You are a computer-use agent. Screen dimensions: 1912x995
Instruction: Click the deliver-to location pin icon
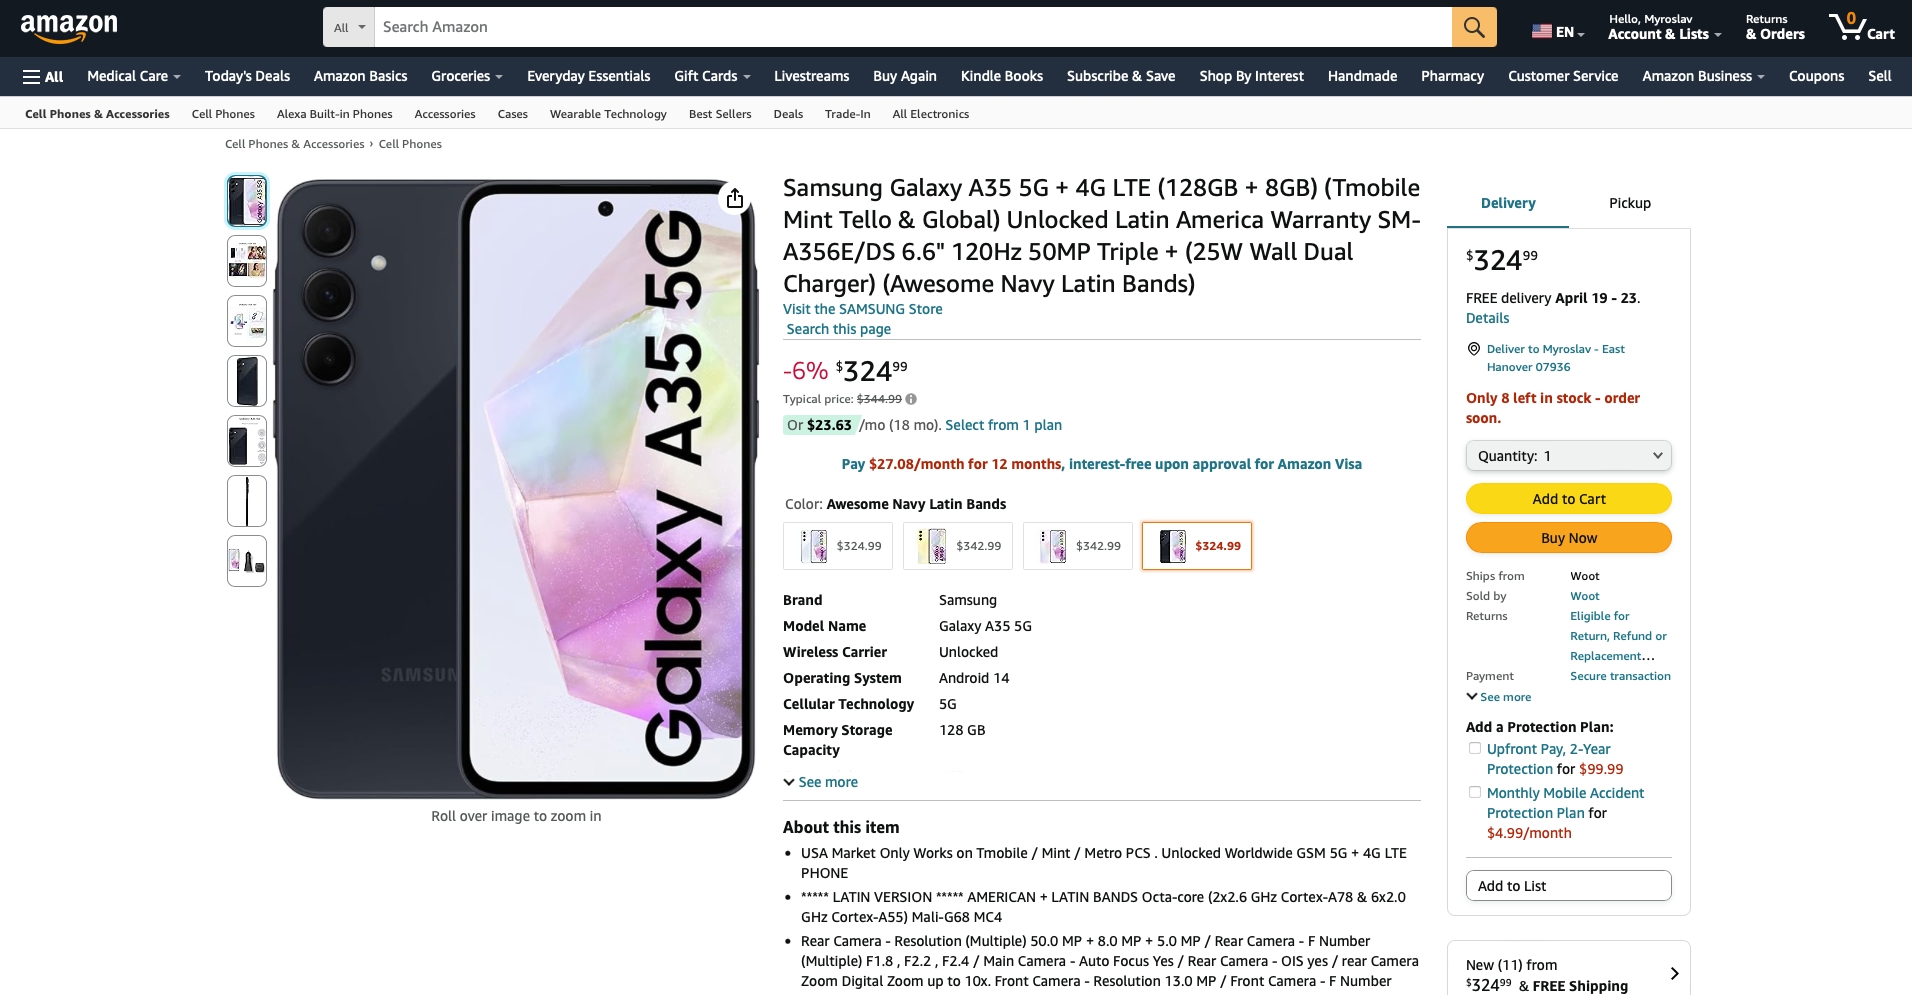coord(1473,349)
